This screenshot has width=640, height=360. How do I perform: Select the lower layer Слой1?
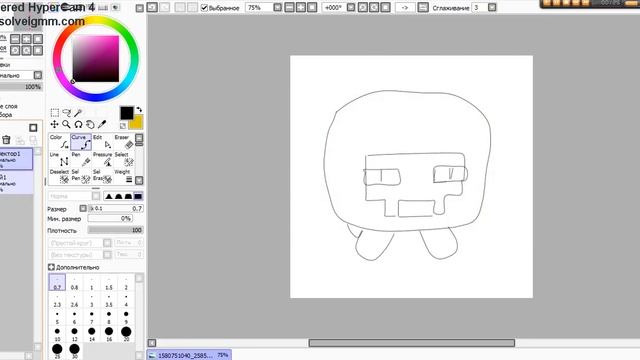[x=16, y=183]
